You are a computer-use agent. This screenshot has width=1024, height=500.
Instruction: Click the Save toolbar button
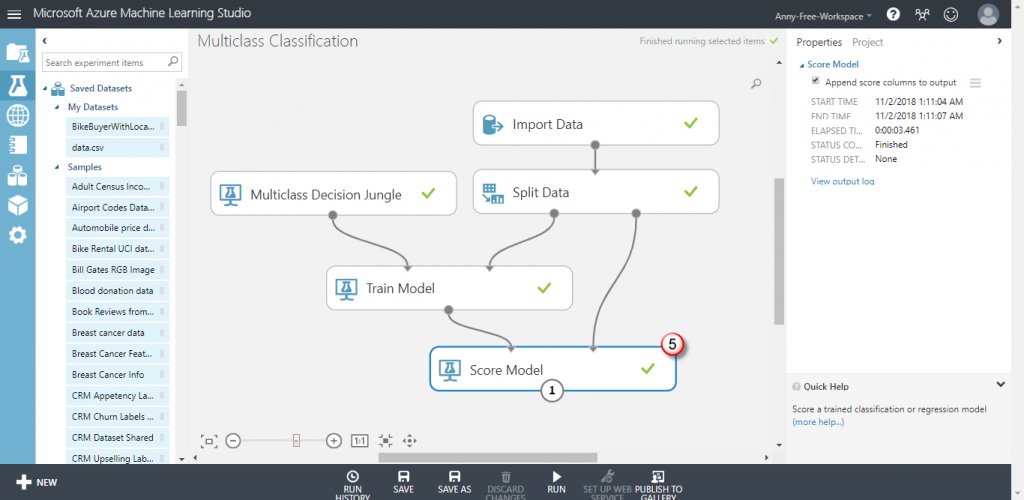point(404,483)
